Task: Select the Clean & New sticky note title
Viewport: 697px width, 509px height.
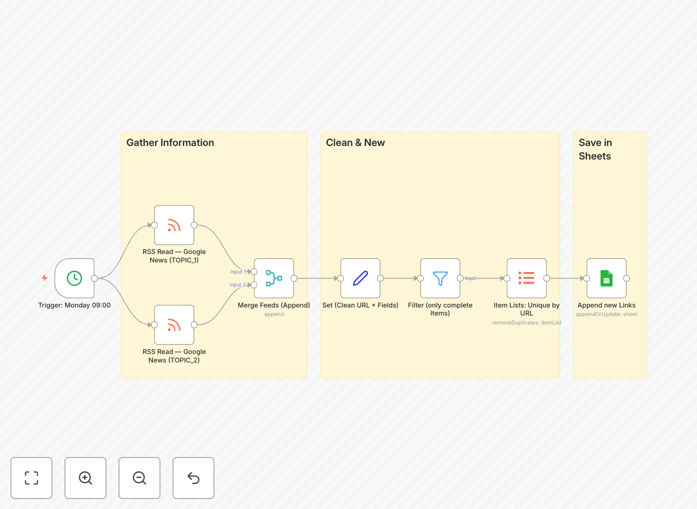Action: click(355, 143)
